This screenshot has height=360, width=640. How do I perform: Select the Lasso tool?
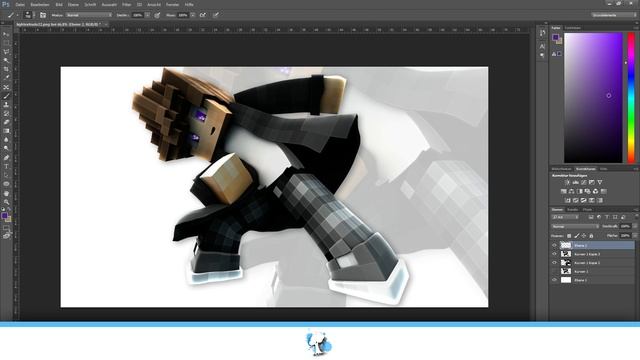(x=6, y=52)
